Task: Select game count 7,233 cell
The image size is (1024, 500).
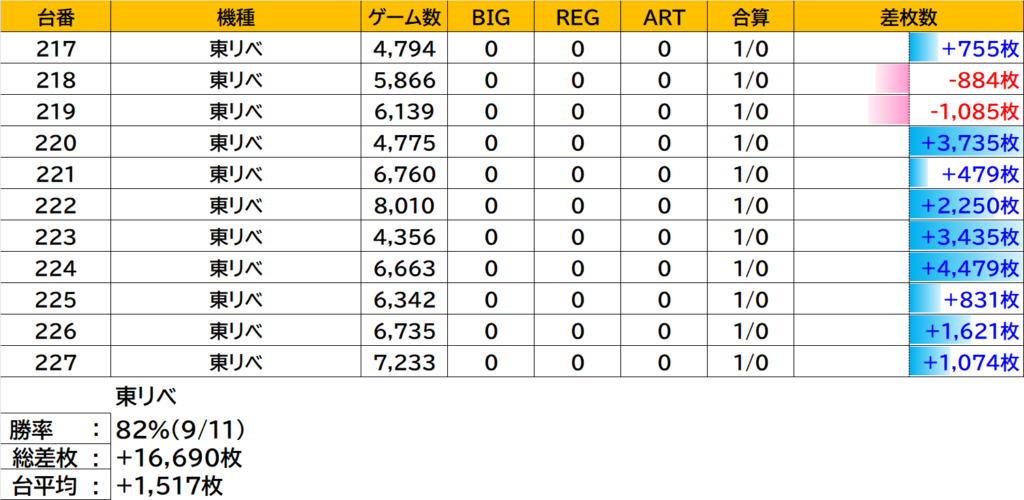Action: [x=403, y=360]
